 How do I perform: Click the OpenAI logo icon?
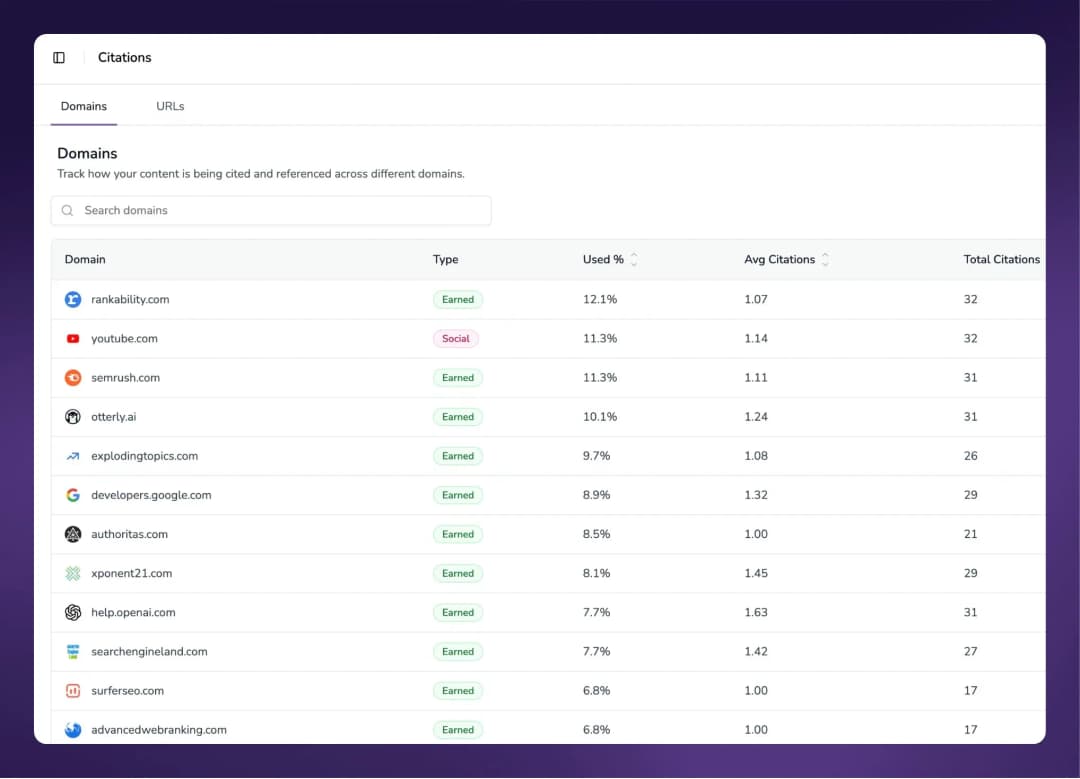coord(73,613)
